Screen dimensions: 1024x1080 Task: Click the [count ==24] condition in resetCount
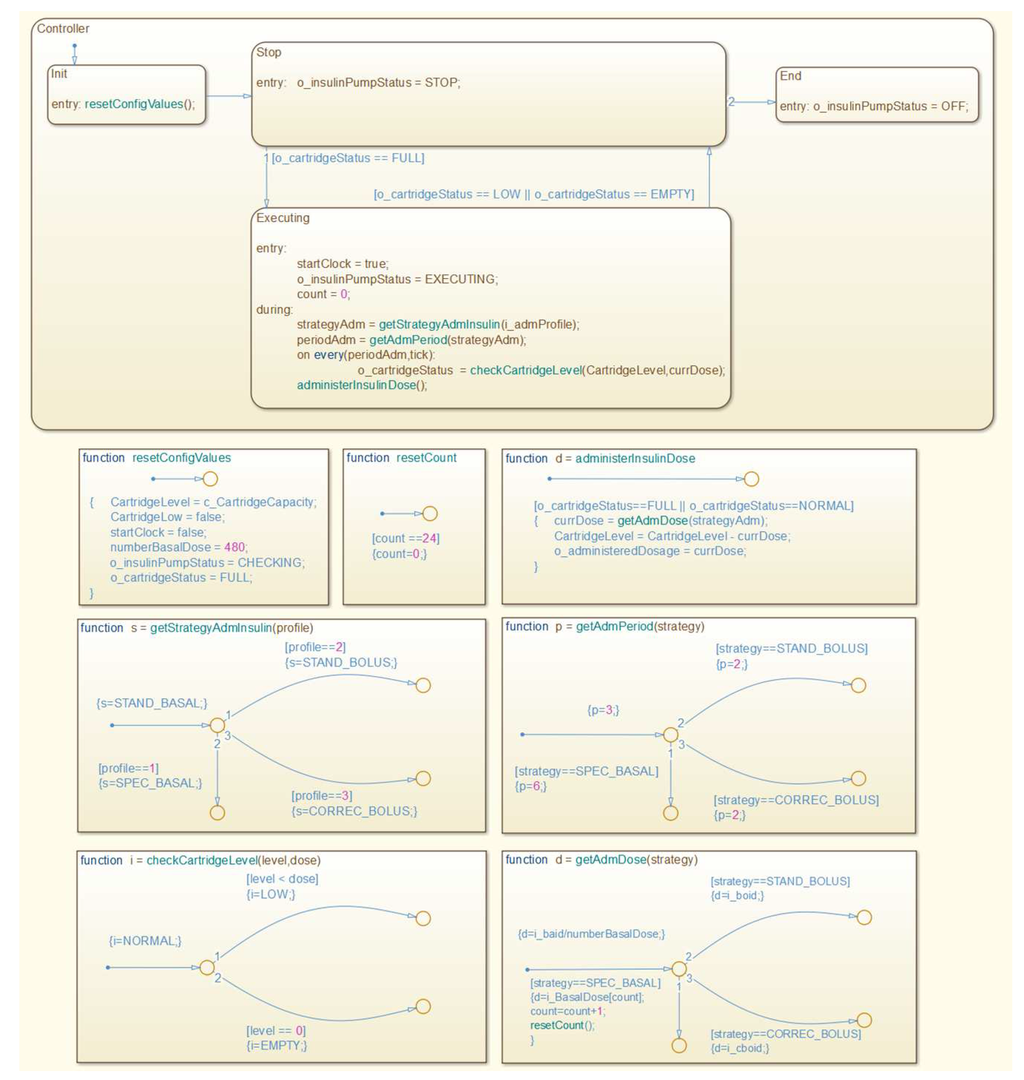tap(406, 538)
